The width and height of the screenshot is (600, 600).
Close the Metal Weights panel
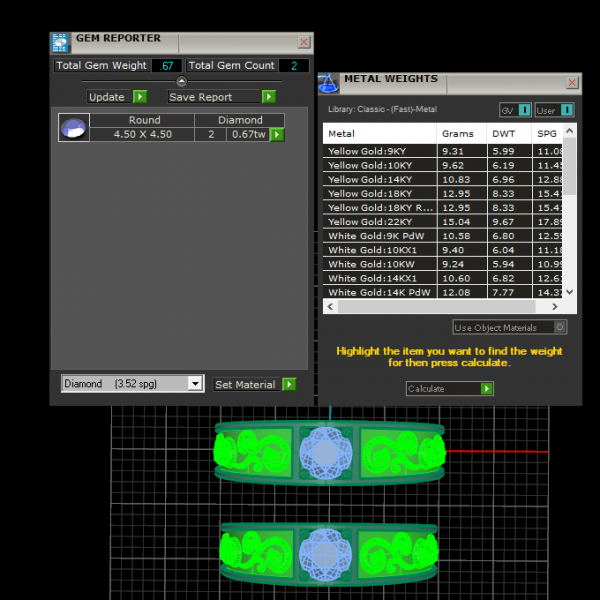click(x=572, y=83)
